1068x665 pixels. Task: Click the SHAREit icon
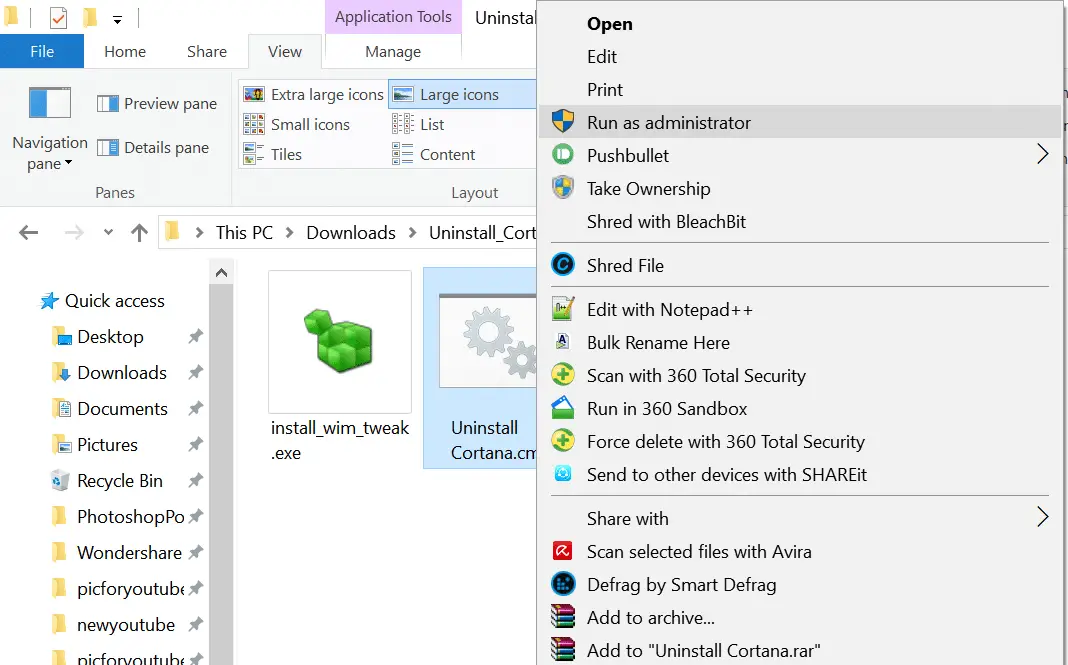click(x=563, y=473)
